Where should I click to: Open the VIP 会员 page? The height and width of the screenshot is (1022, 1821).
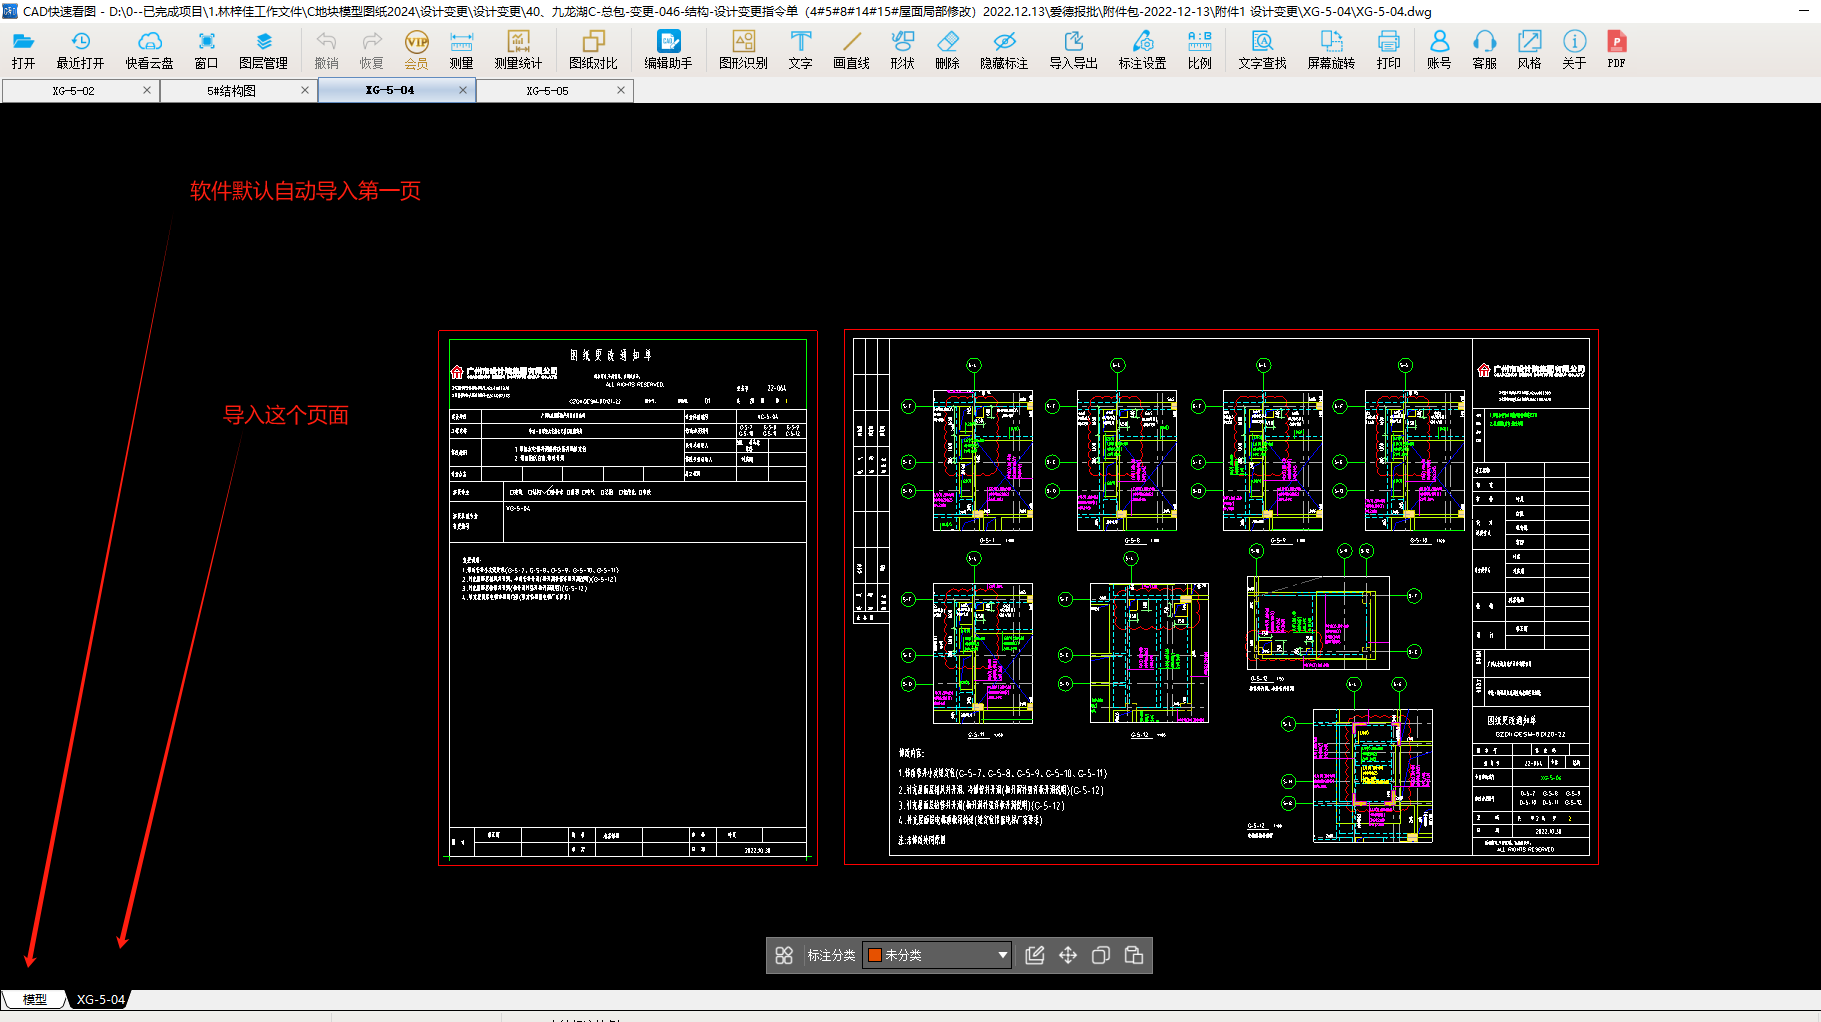point(416,49)
